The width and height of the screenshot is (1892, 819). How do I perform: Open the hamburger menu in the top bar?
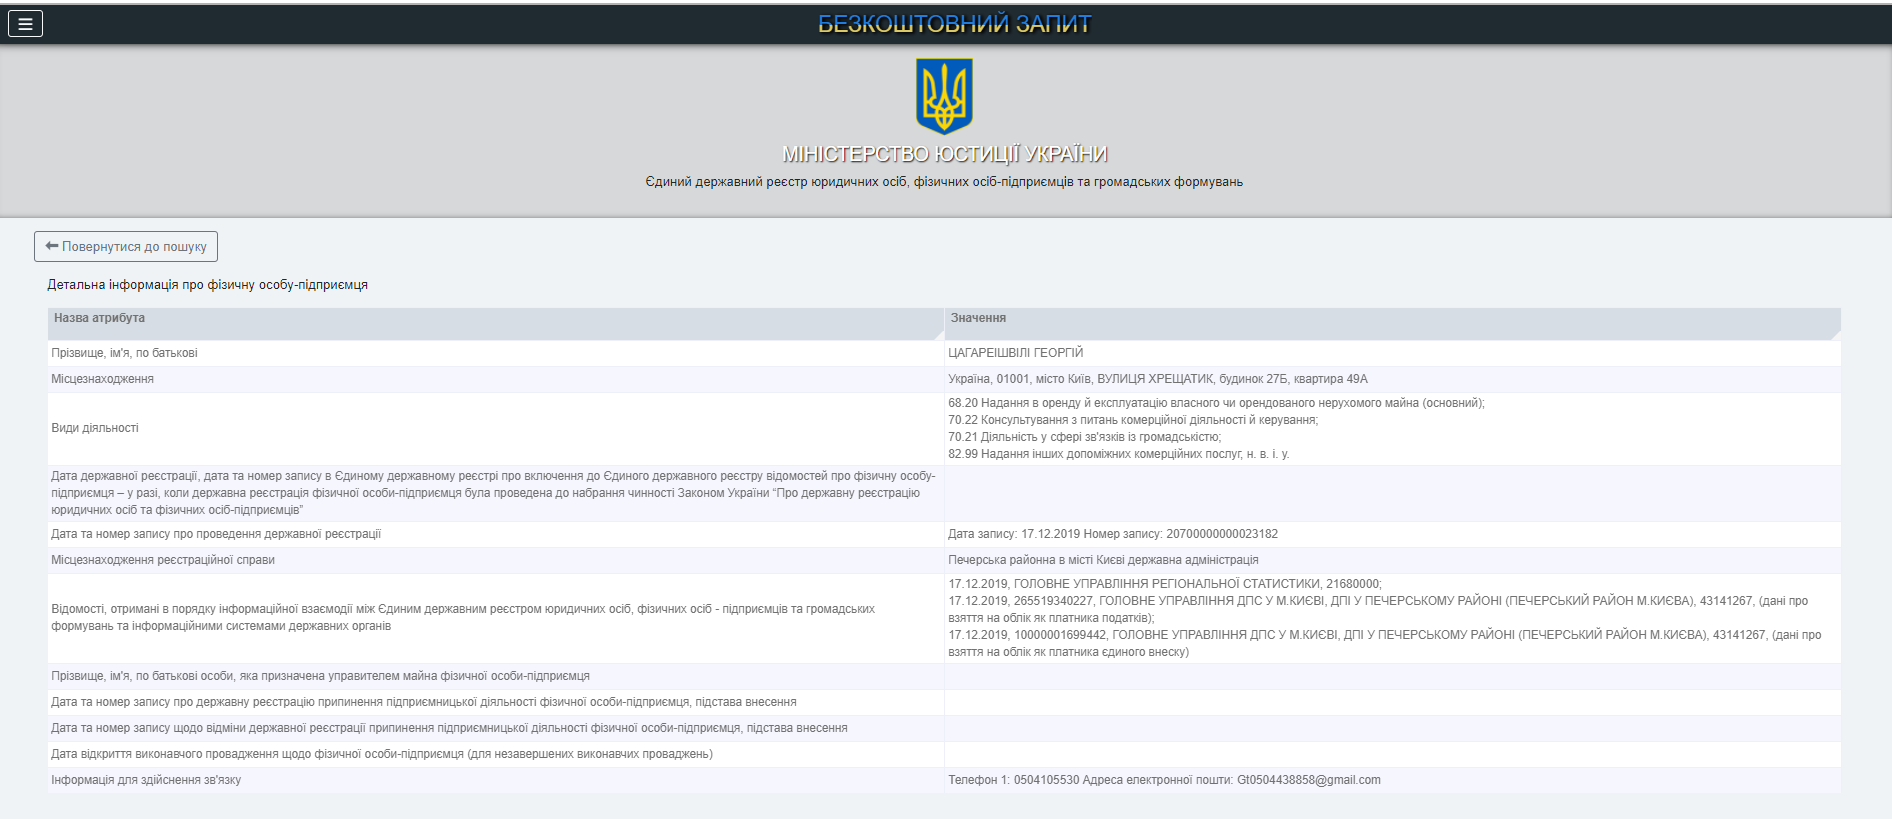pos(25,23)
